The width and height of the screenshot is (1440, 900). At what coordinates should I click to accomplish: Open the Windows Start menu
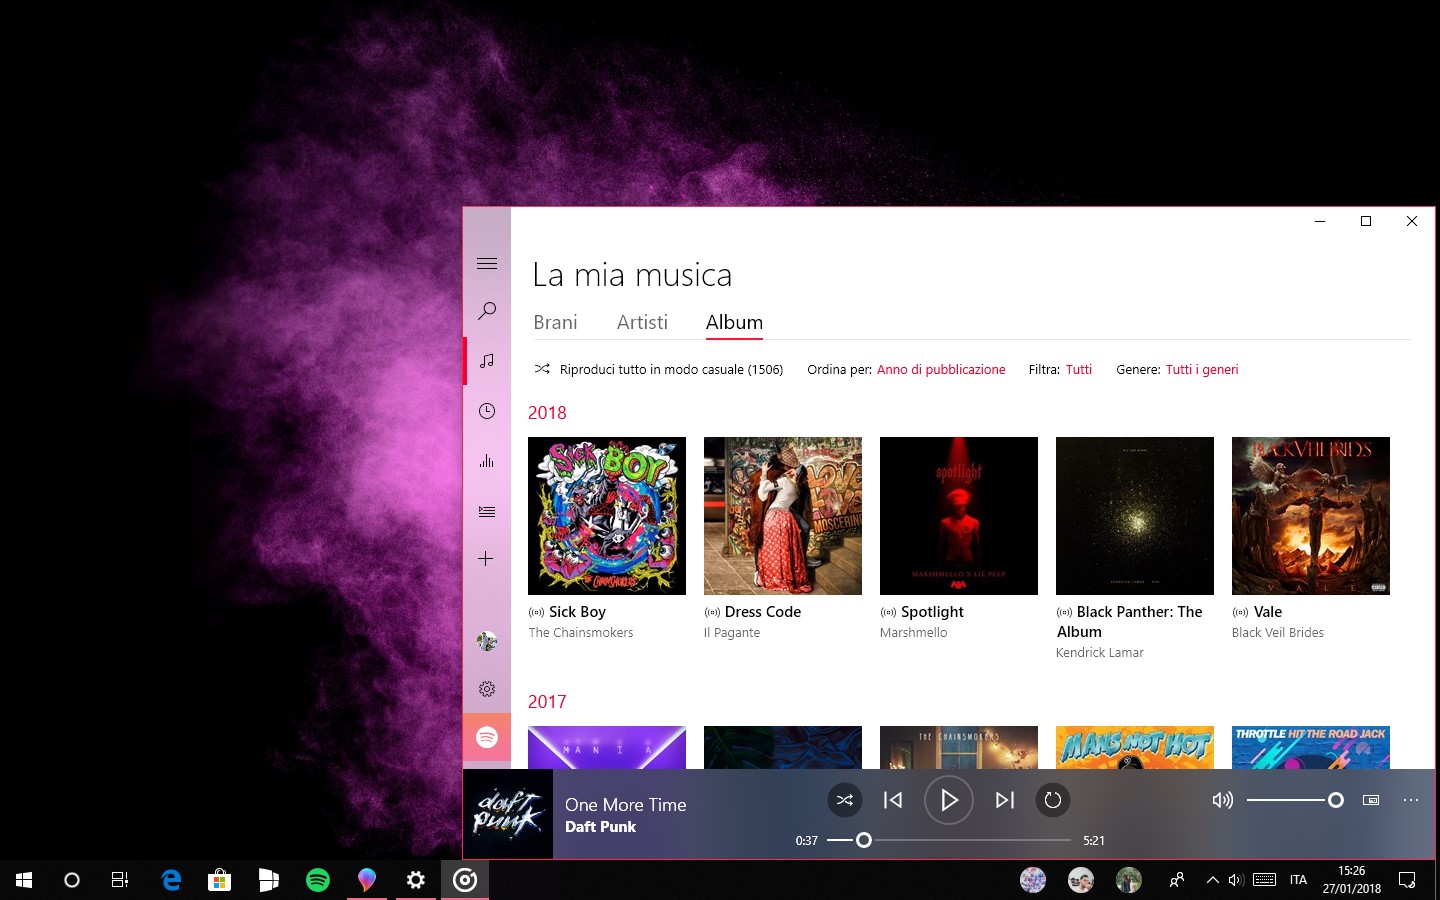point(24,880)
